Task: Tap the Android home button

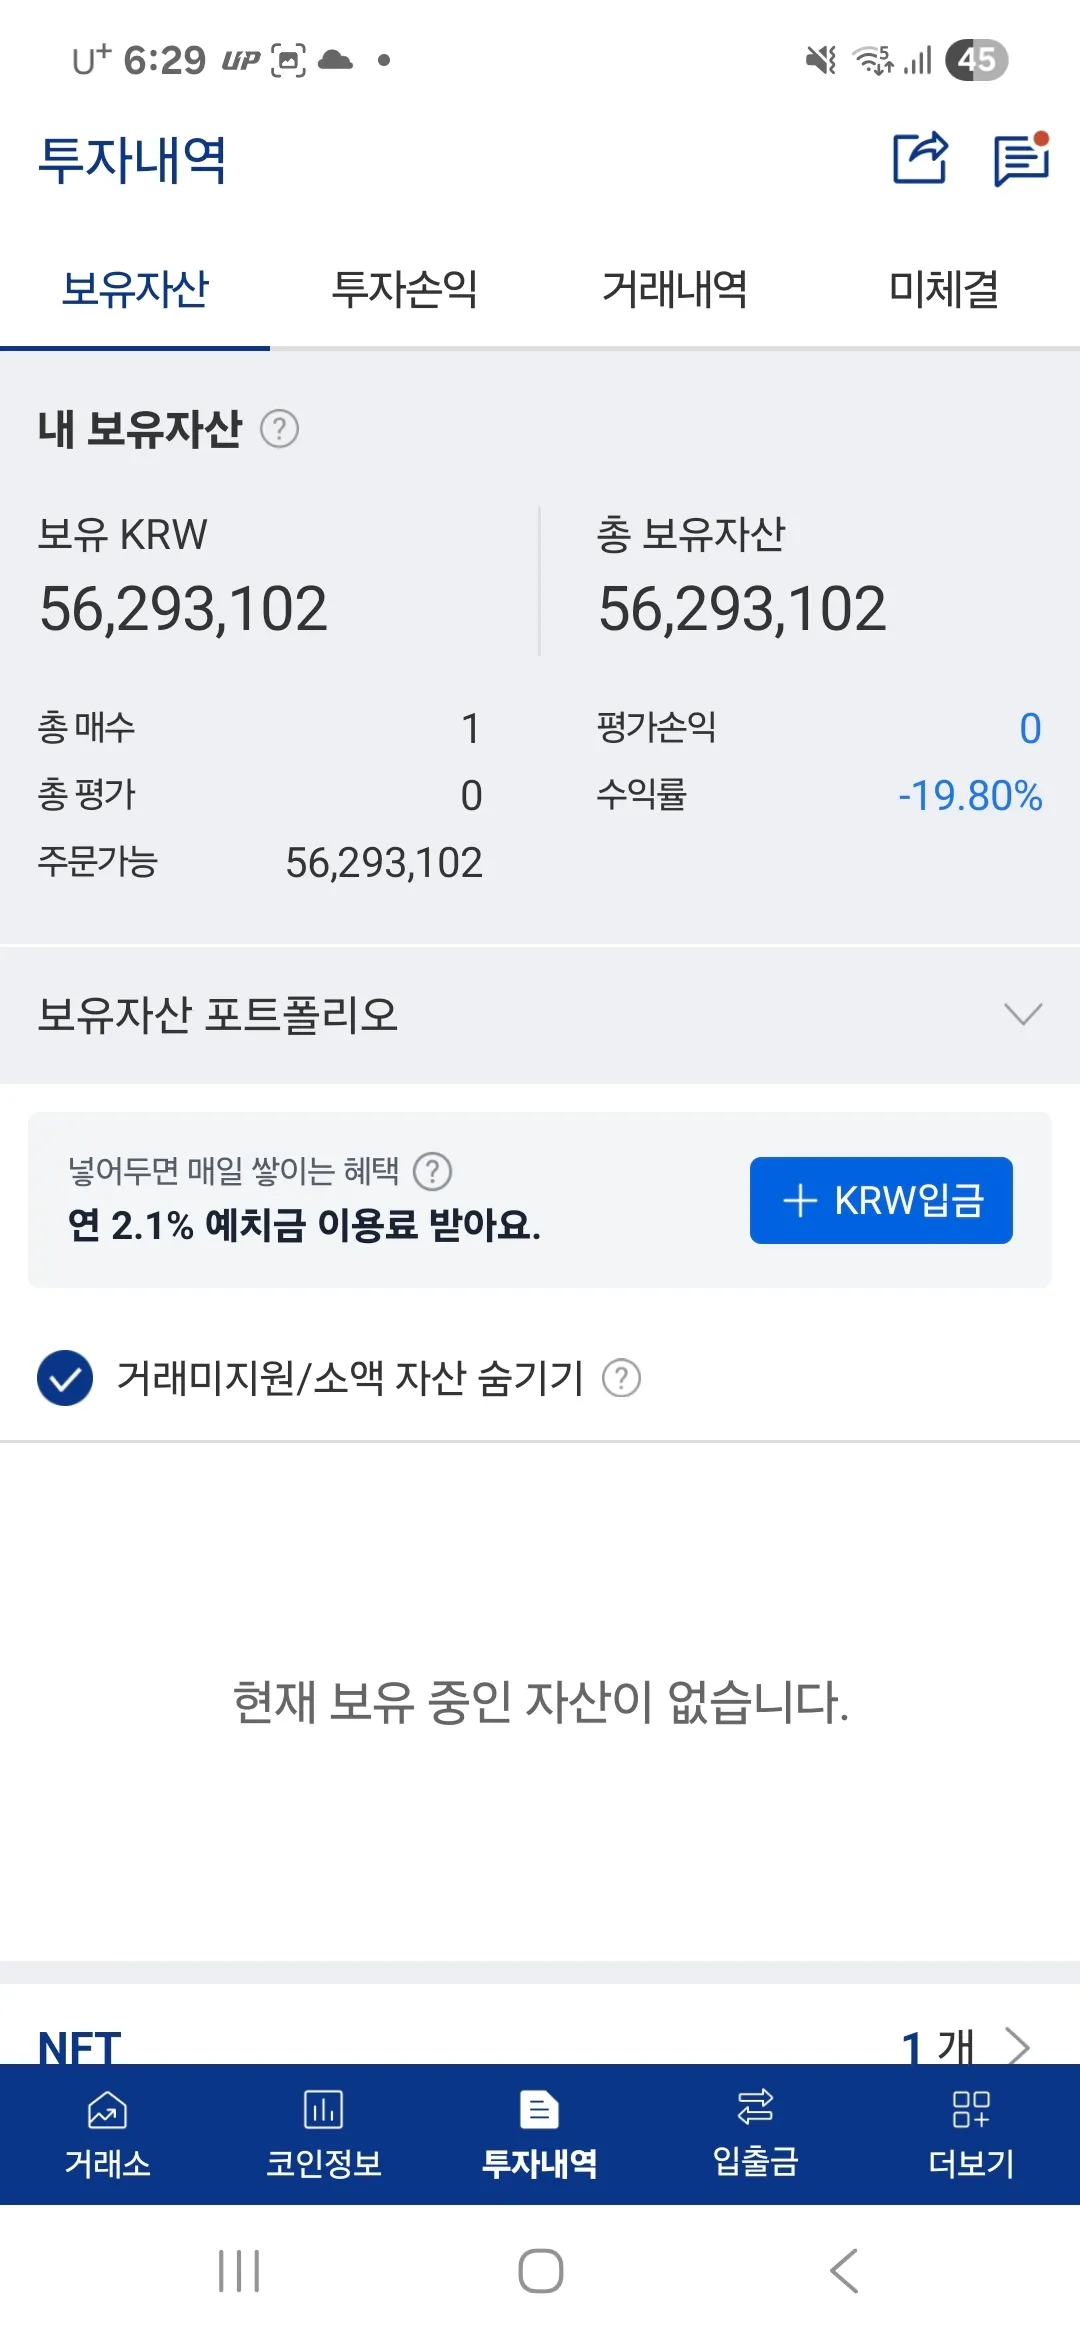Action: point(540,2271)
